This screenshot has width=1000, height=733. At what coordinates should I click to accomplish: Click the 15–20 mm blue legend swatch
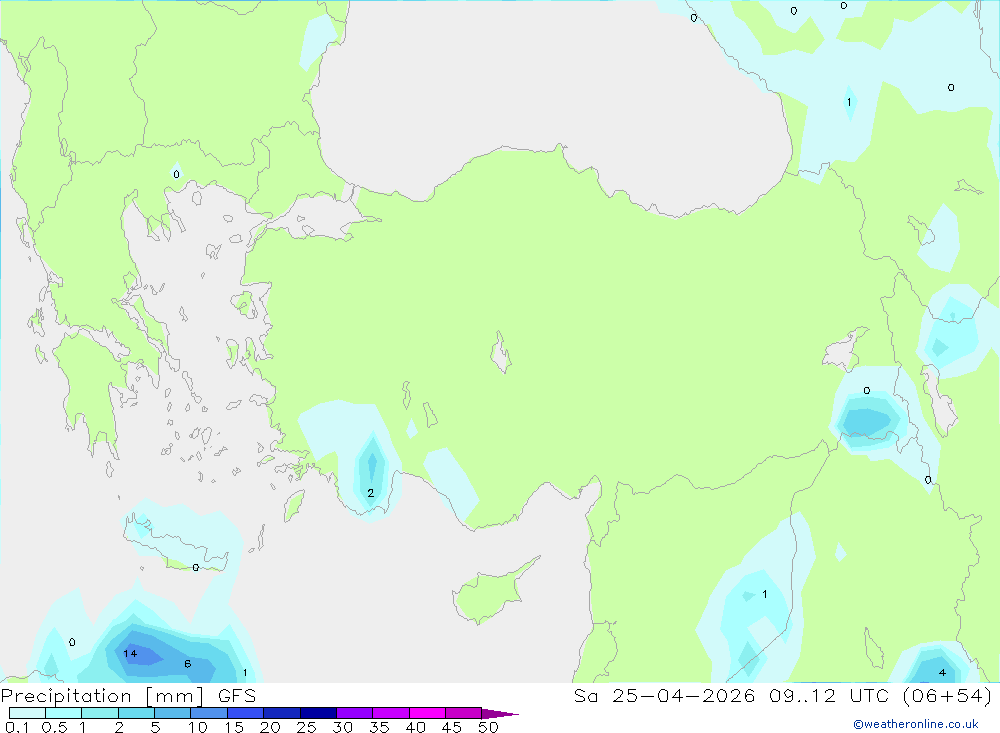click(246, 713)
